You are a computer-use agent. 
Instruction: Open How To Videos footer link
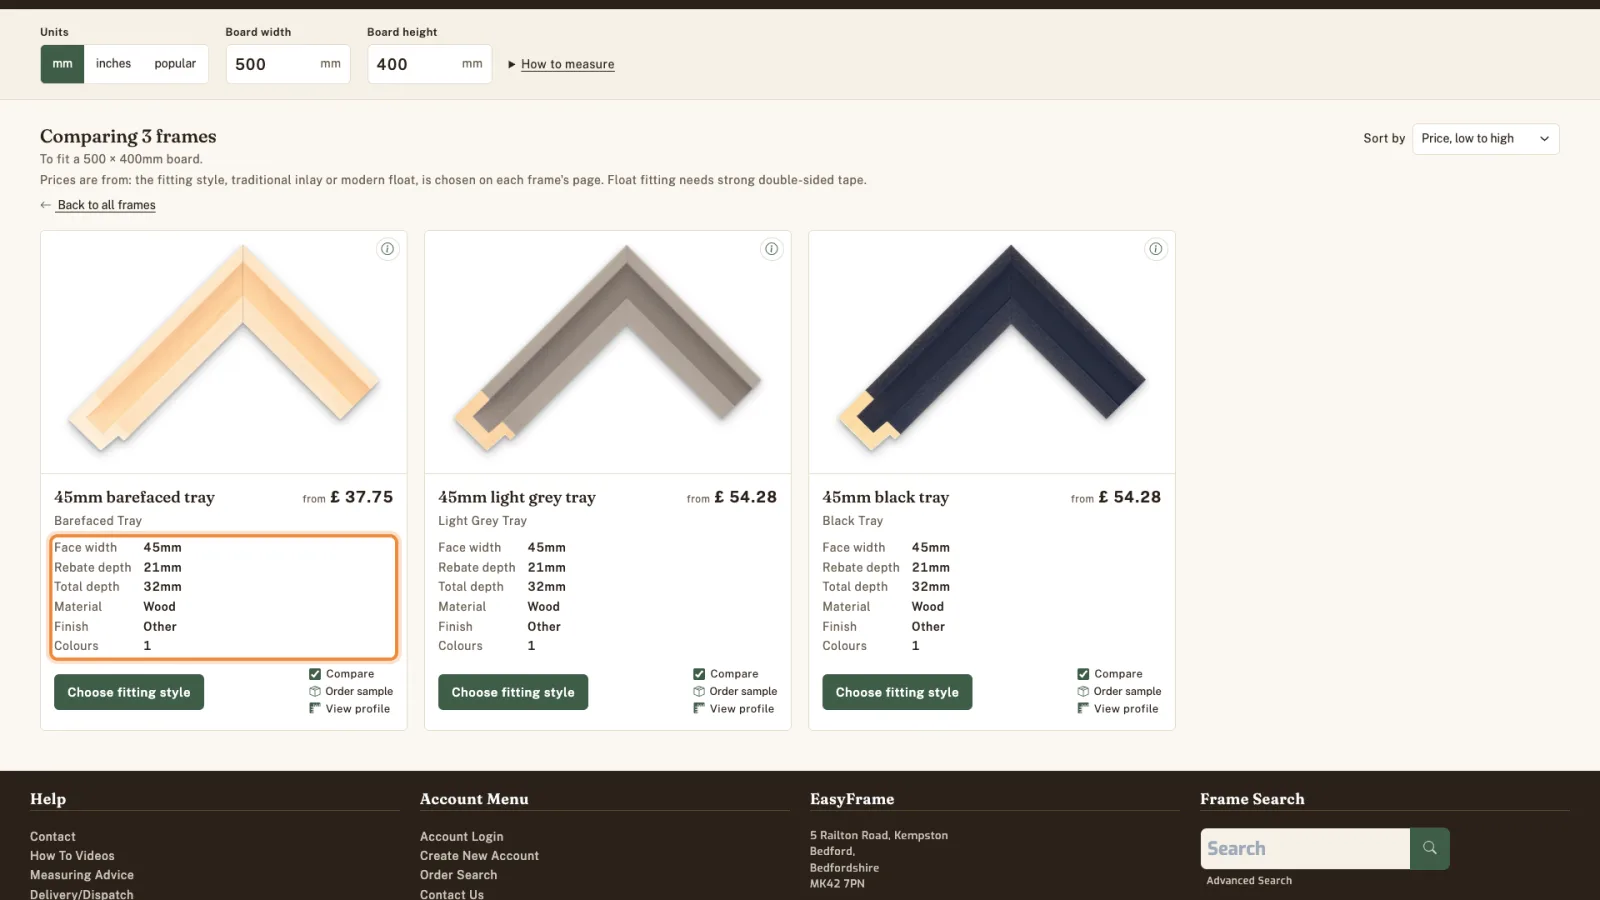[72, 856]
